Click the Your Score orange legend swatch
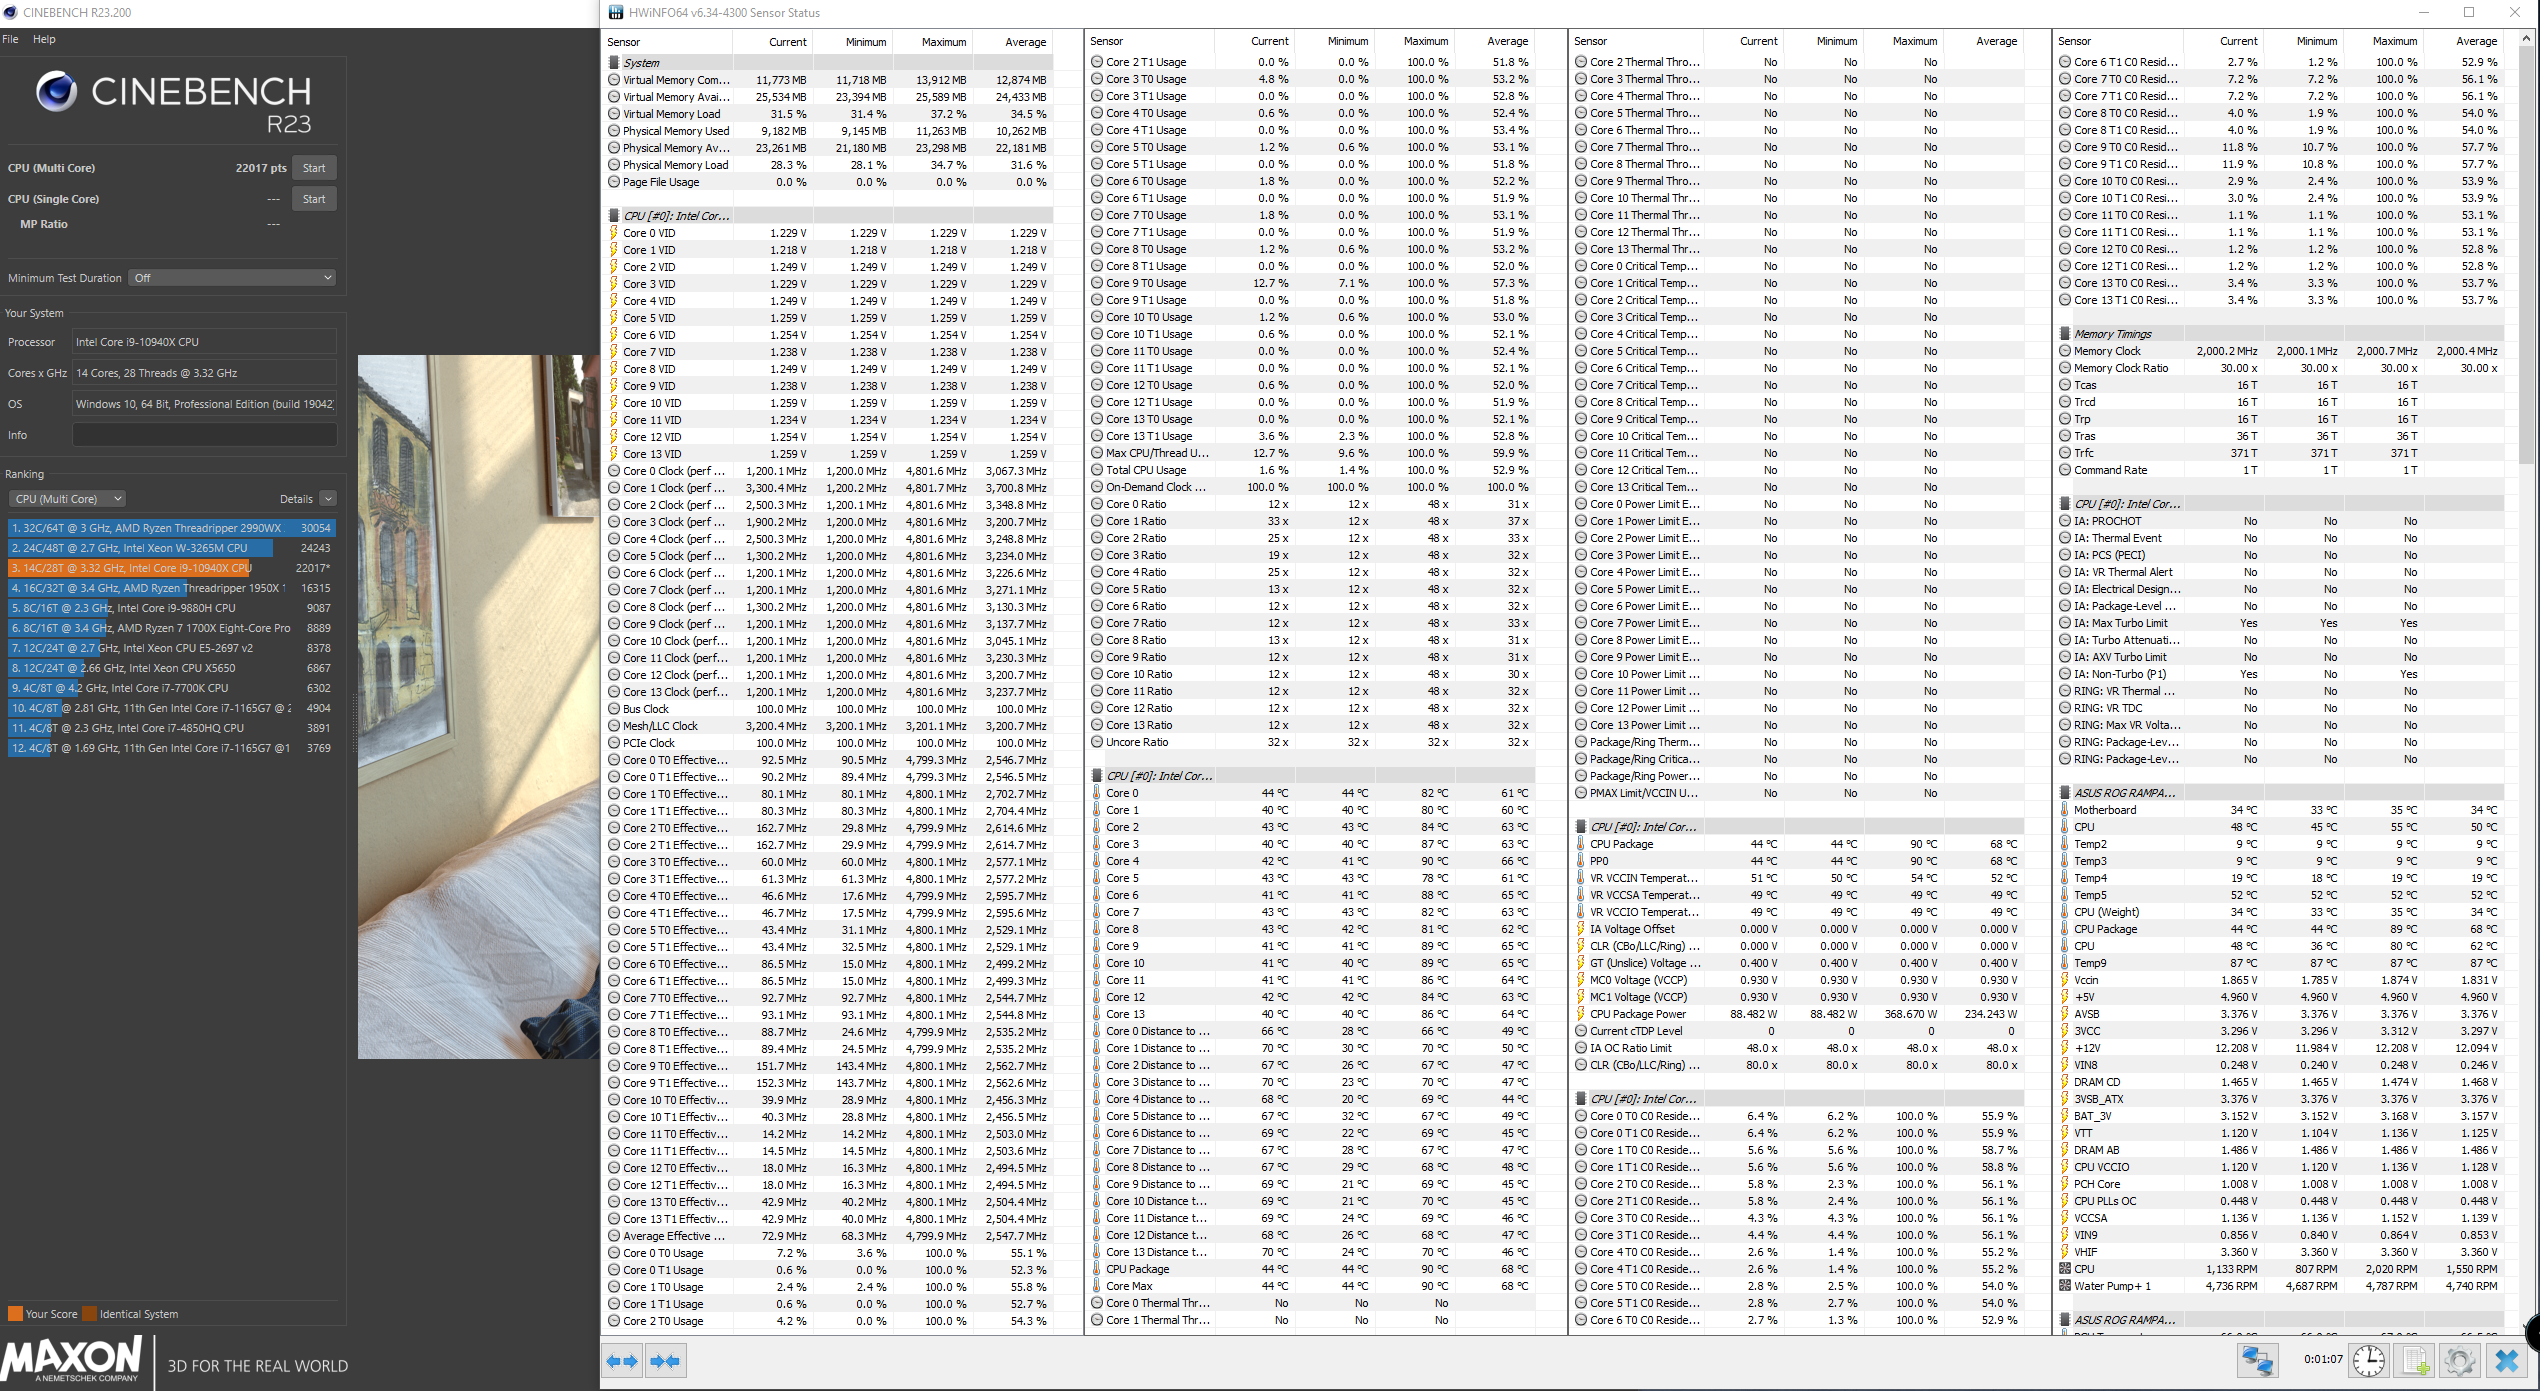 tap(15, 1314)
